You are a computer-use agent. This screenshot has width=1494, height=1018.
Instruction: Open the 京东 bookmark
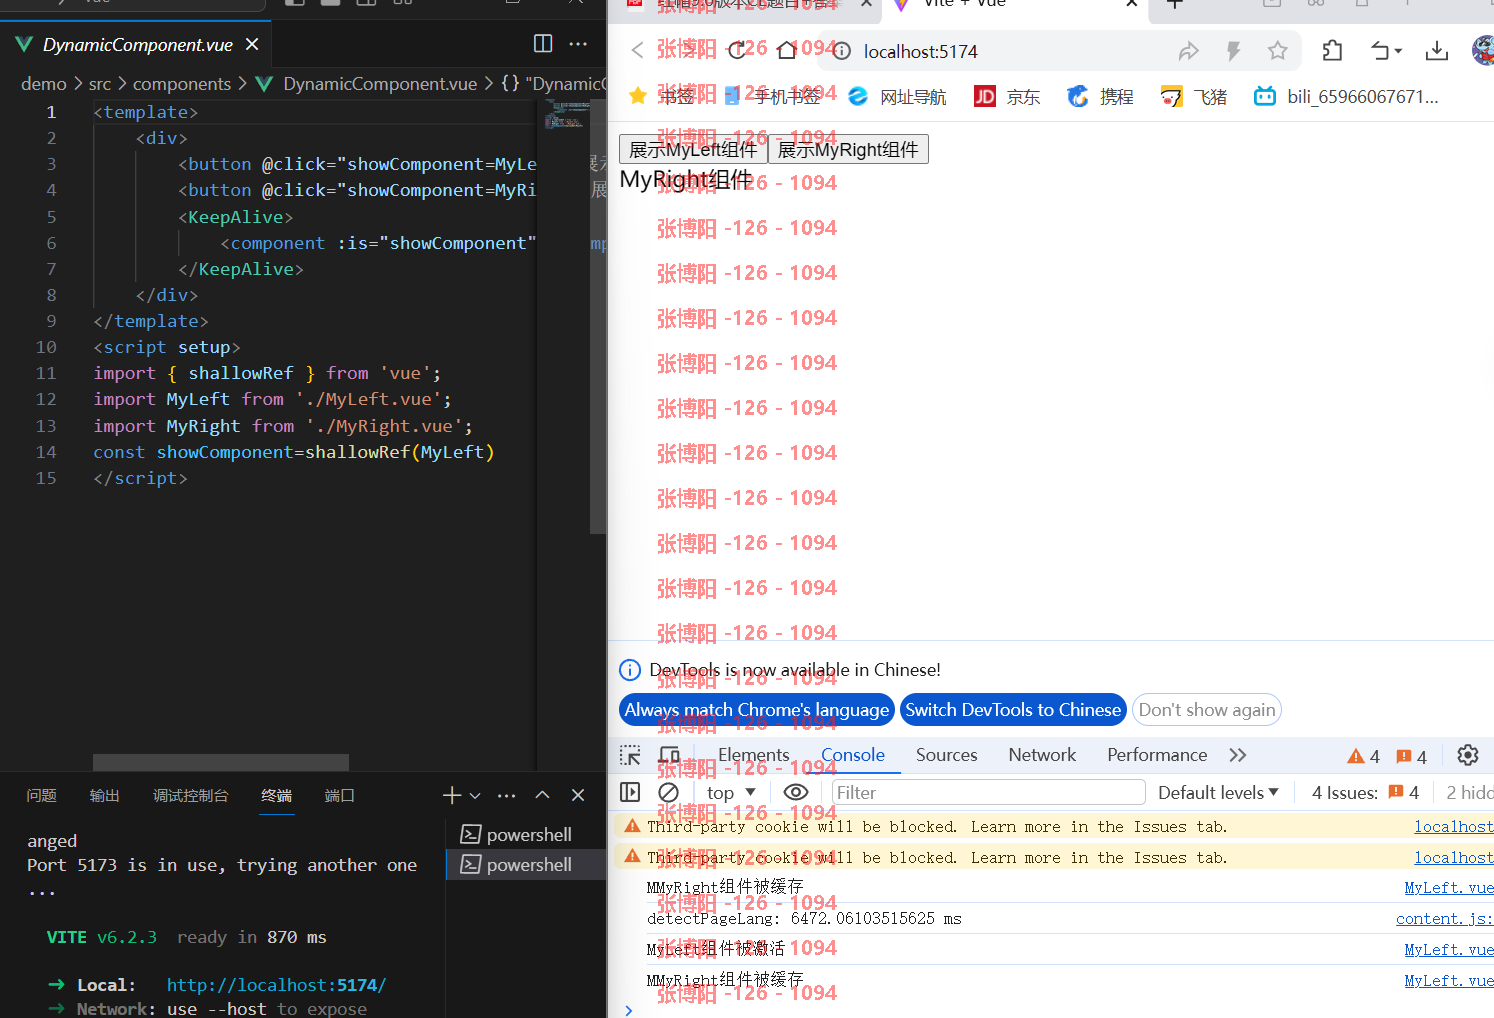tap(1007, 96)
